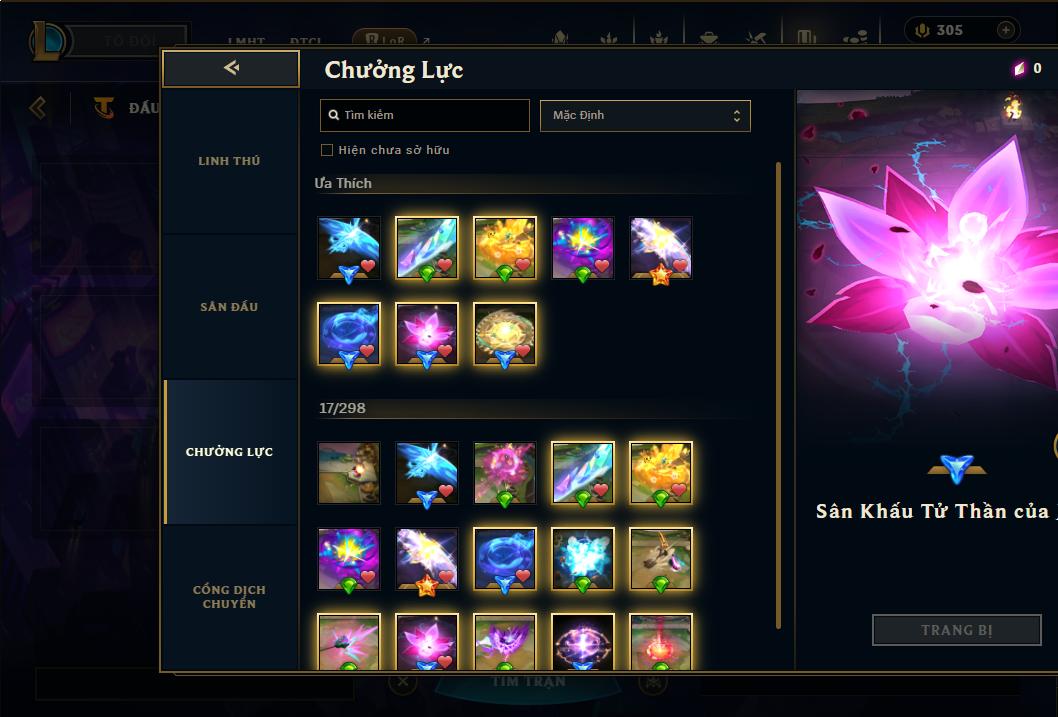The width and height of the screenshot is (1058, 717).
Task: Switch to the Linh Thú tab
Action: coord(229,161)
